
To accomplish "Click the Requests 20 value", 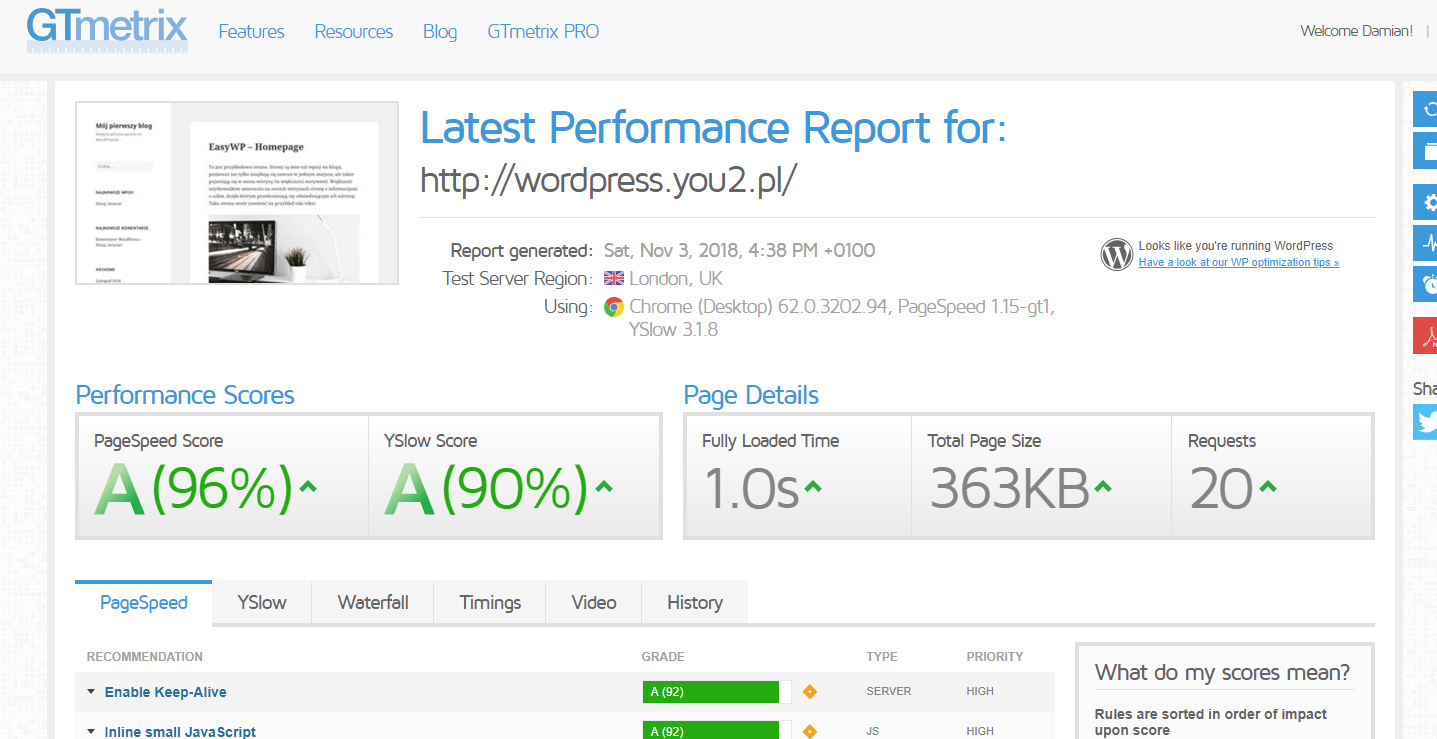I will click(1221, 488).
